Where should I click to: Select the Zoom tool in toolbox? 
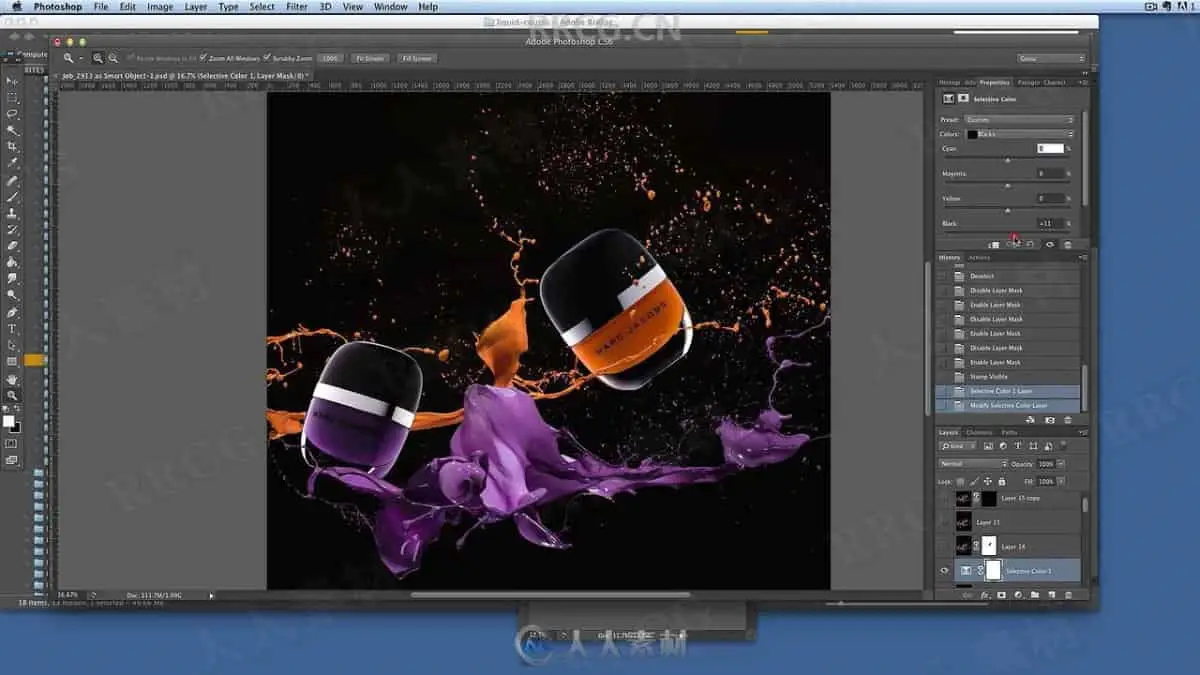[x=12, y=396]
